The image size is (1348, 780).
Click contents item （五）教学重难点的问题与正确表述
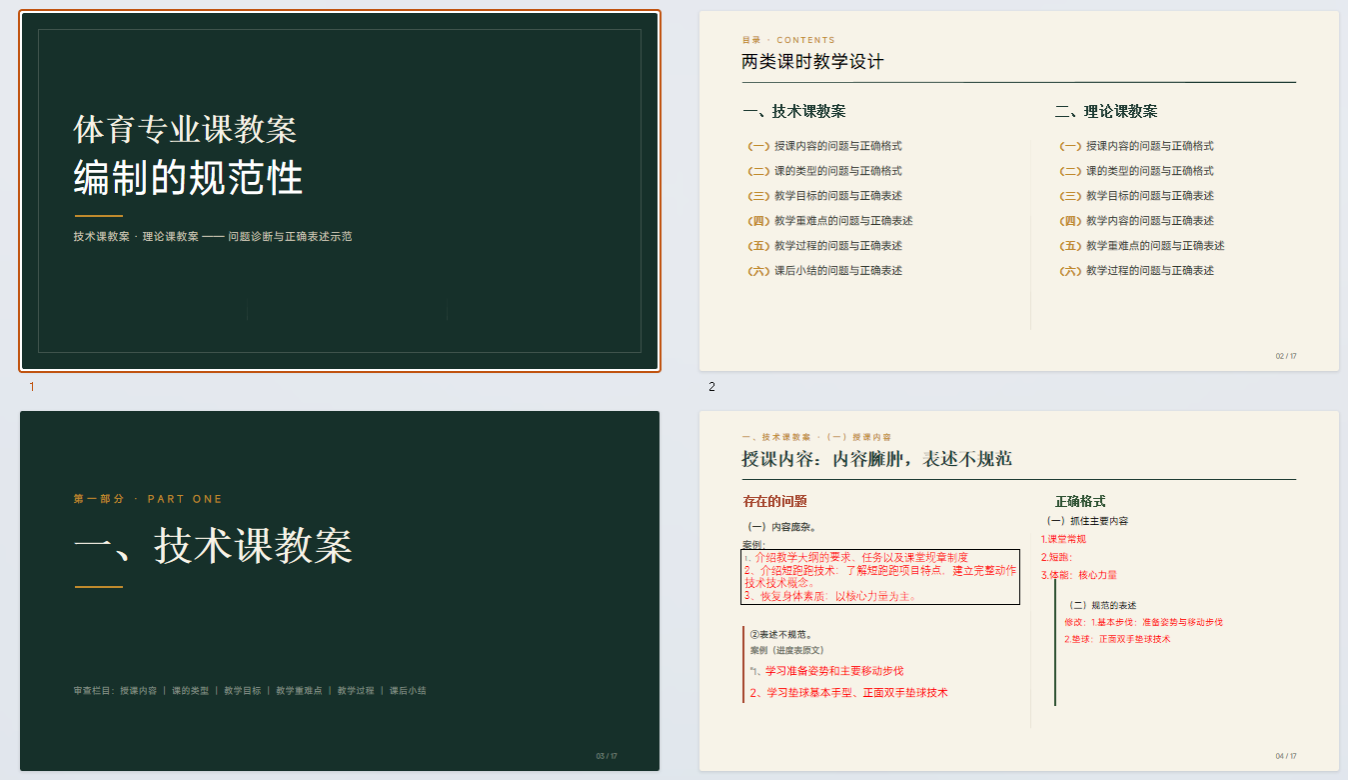pos(1142,246)
